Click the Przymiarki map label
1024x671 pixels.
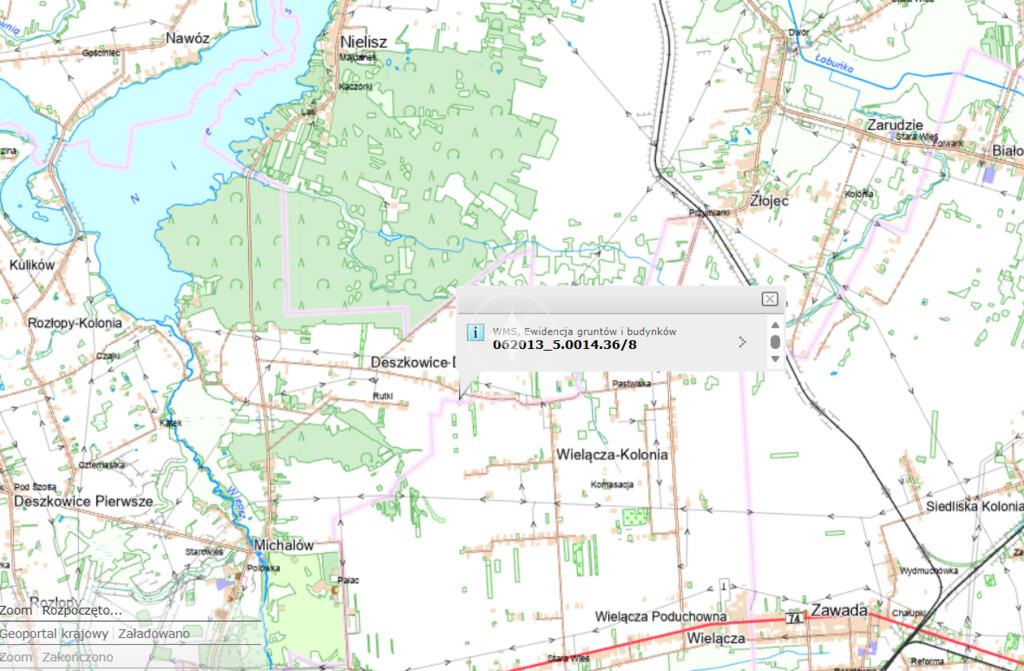709,213
